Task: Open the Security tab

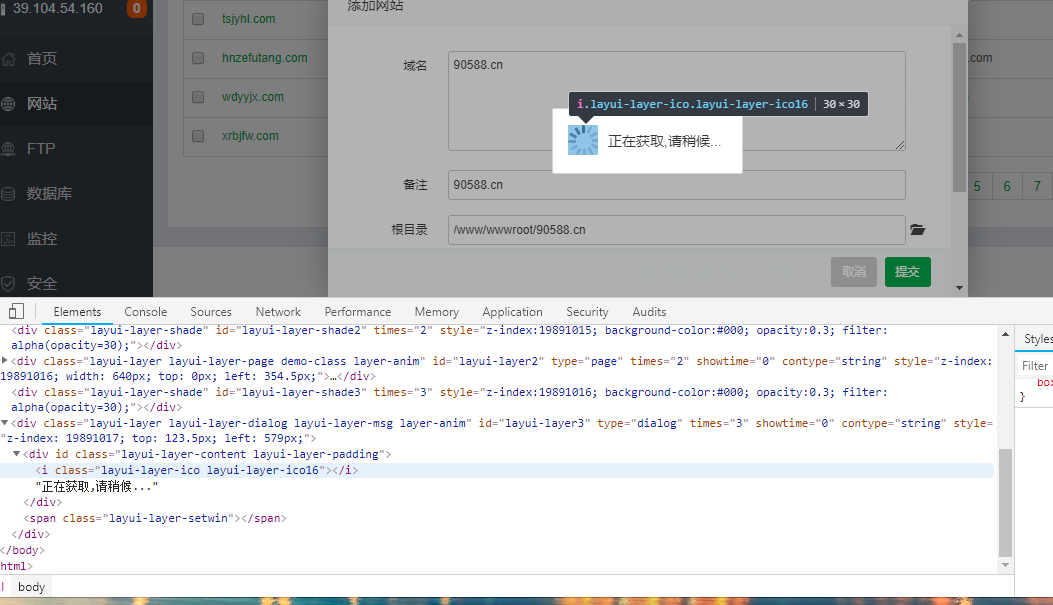Action: [587, 312]
